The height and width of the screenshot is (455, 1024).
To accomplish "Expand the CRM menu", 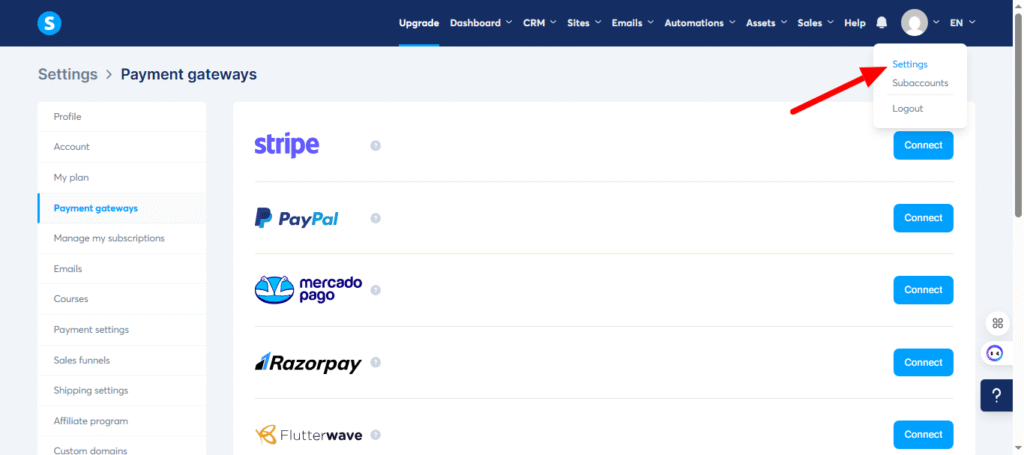I will click(x=539, y=23).
